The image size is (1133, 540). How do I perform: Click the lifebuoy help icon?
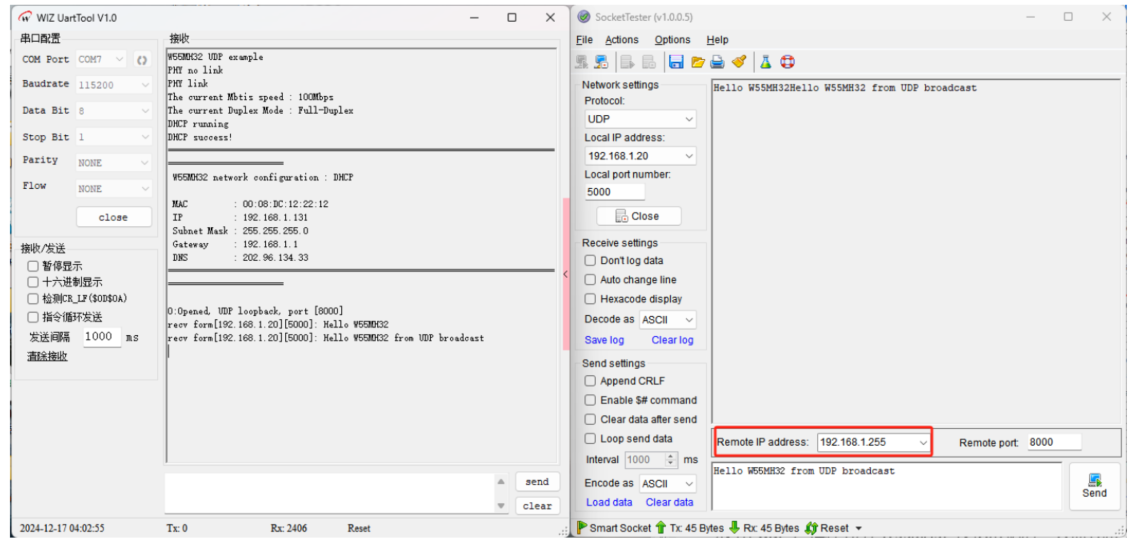pyautogui.click(x=787, y=62)
